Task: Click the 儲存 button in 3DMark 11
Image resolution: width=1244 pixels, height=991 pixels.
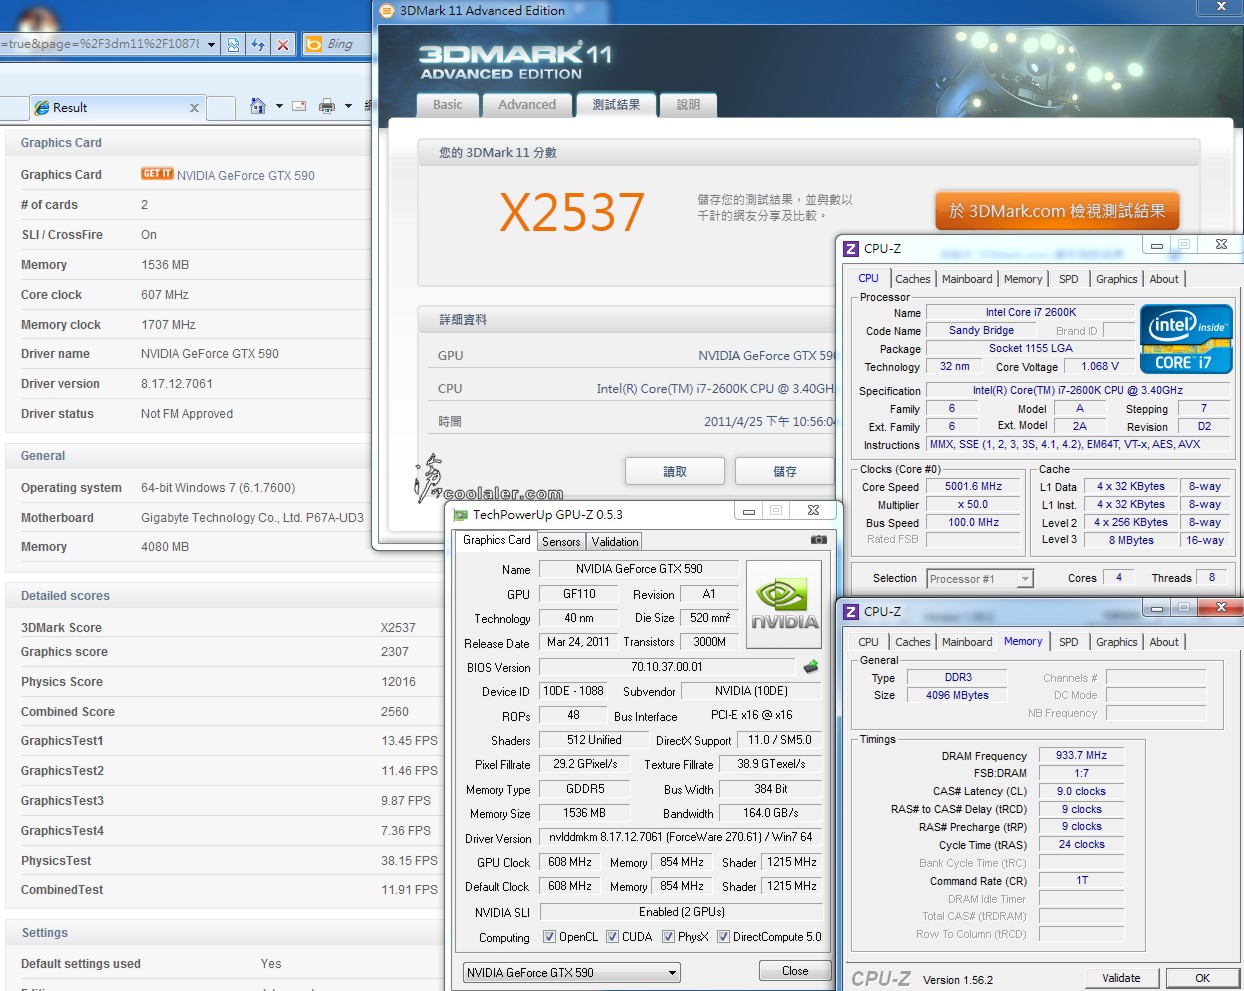Action: [785, 471]
